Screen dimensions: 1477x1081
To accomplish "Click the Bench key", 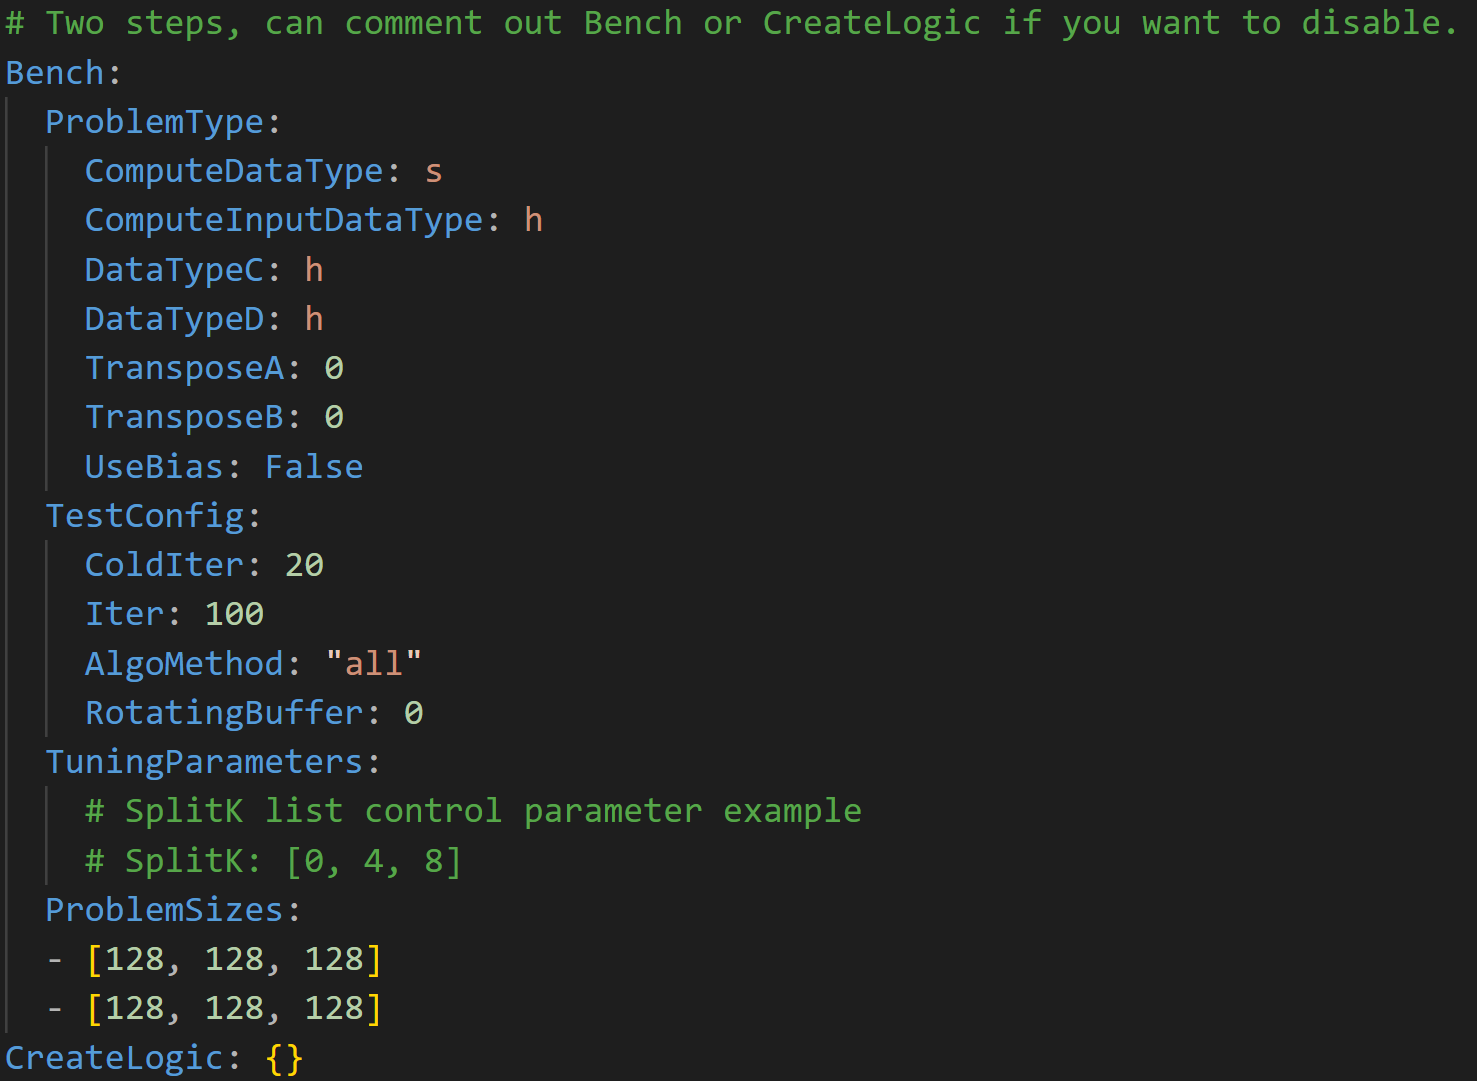I will pos(55,73).
